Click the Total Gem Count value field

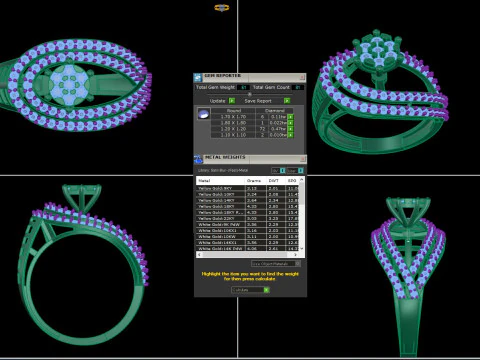pyautogui.click(x=298, y=87)
